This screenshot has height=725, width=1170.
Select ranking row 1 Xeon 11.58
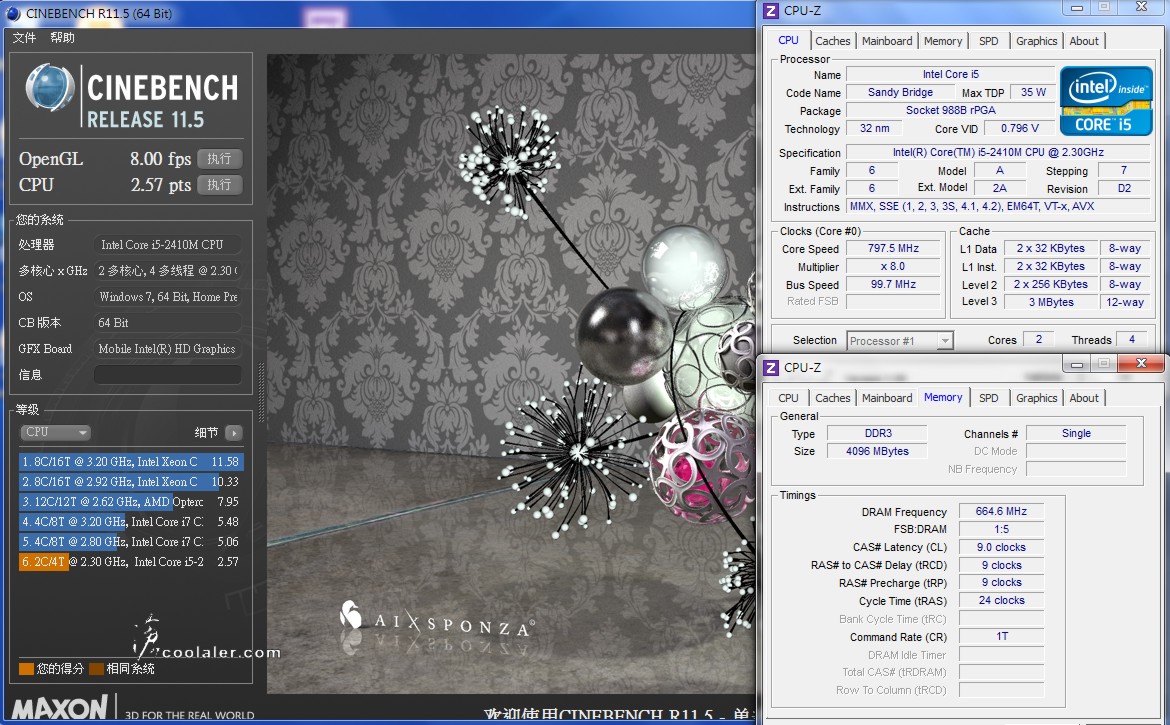coord(131,462)
